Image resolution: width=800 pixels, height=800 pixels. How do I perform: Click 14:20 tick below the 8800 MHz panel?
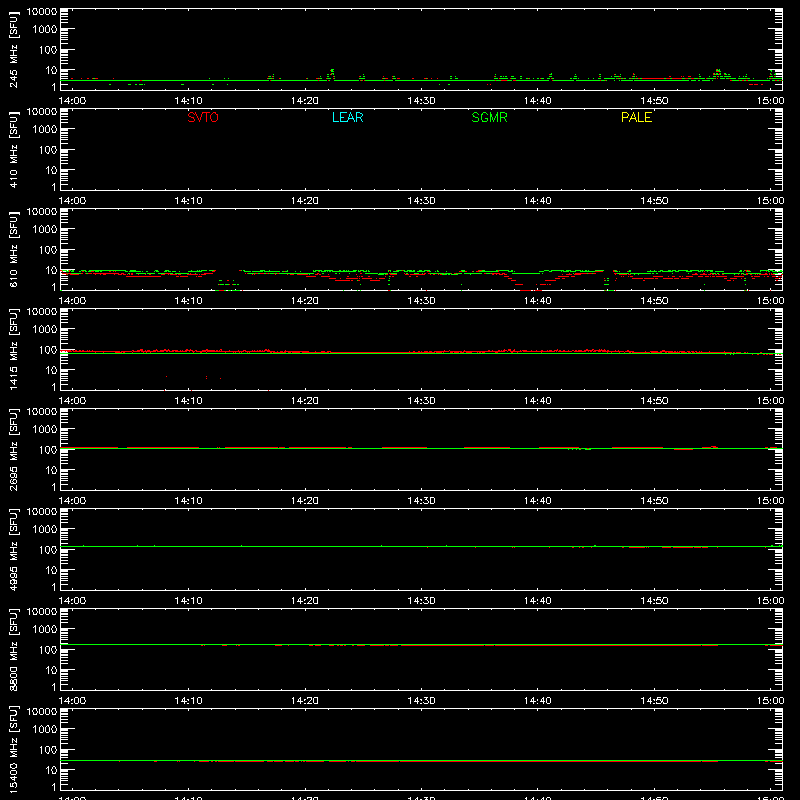pyautogui.click(x=305, y=701)
